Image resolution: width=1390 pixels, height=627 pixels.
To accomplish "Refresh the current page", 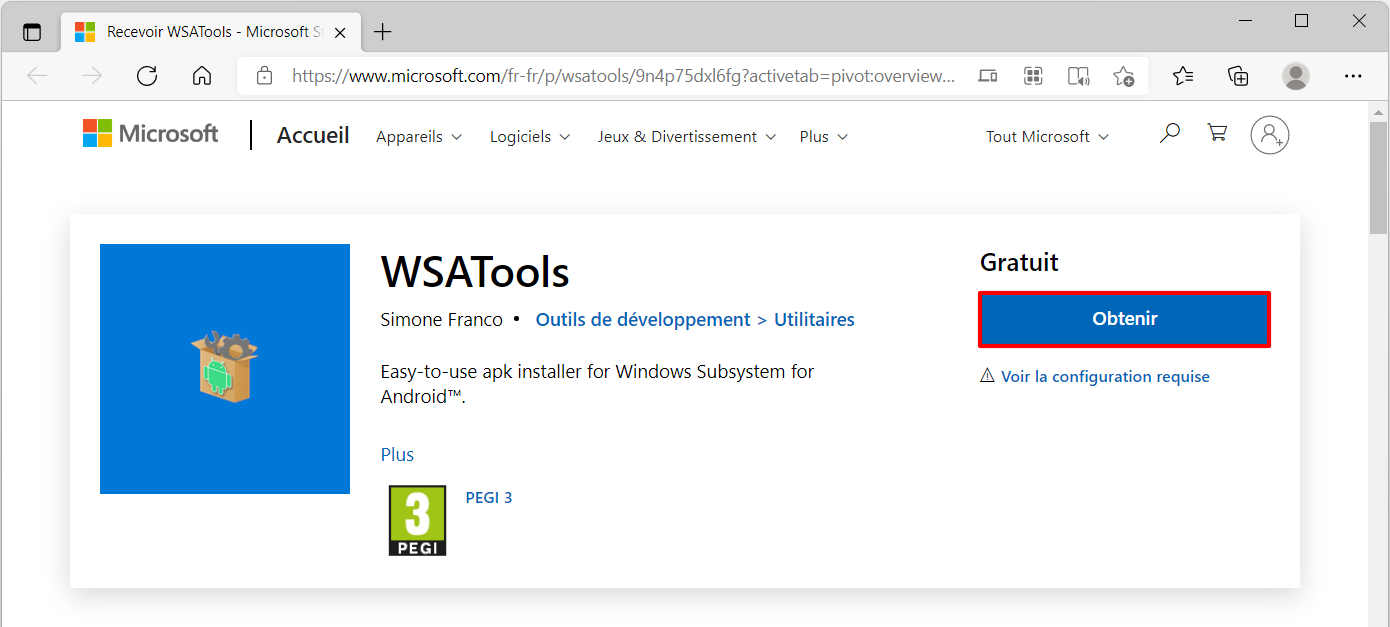I will (147, 76).
